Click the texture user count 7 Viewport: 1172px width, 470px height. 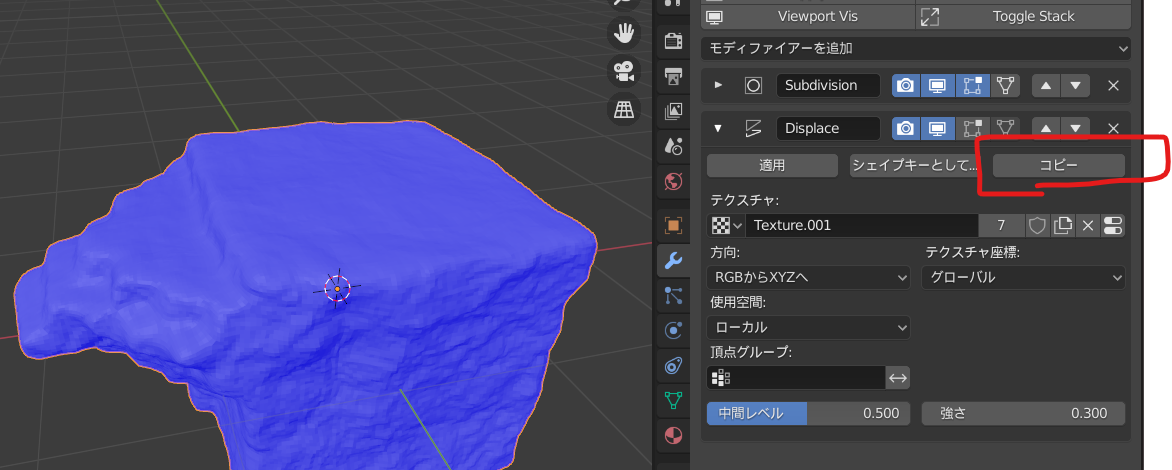(x=1000, y=225)
